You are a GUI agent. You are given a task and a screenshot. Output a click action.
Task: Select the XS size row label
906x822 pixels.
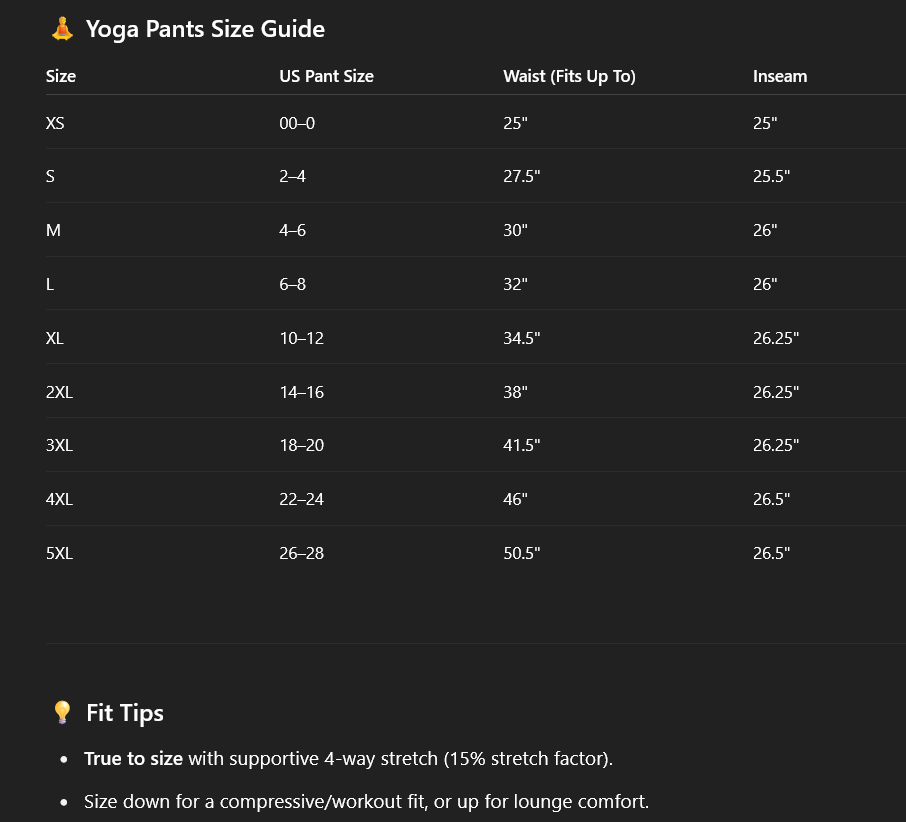click(56, 123)
